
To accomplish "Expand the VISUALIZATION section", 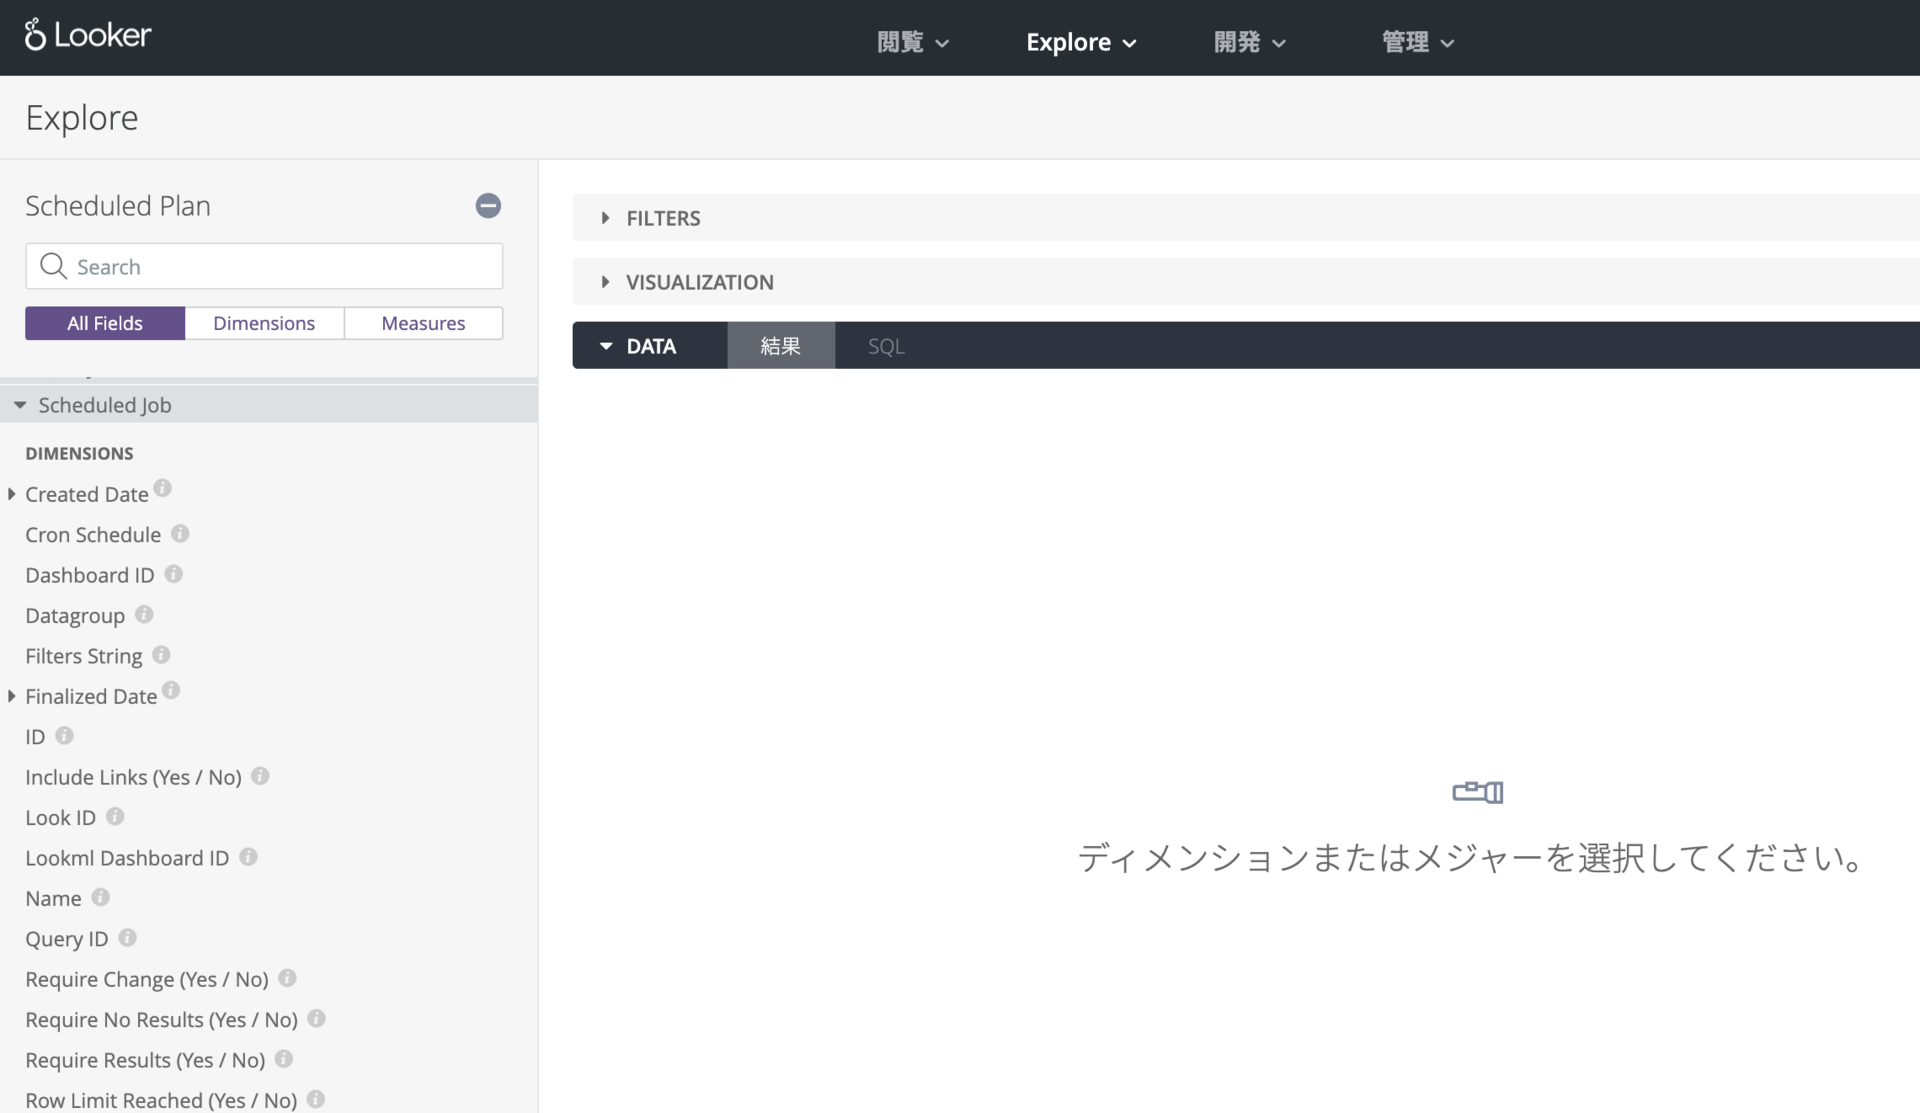I will coord(698,282).
